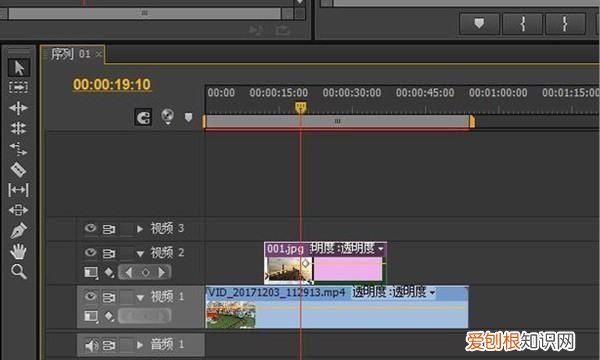Toggle visibility eye of 视频 3 track

pos(90,228)
